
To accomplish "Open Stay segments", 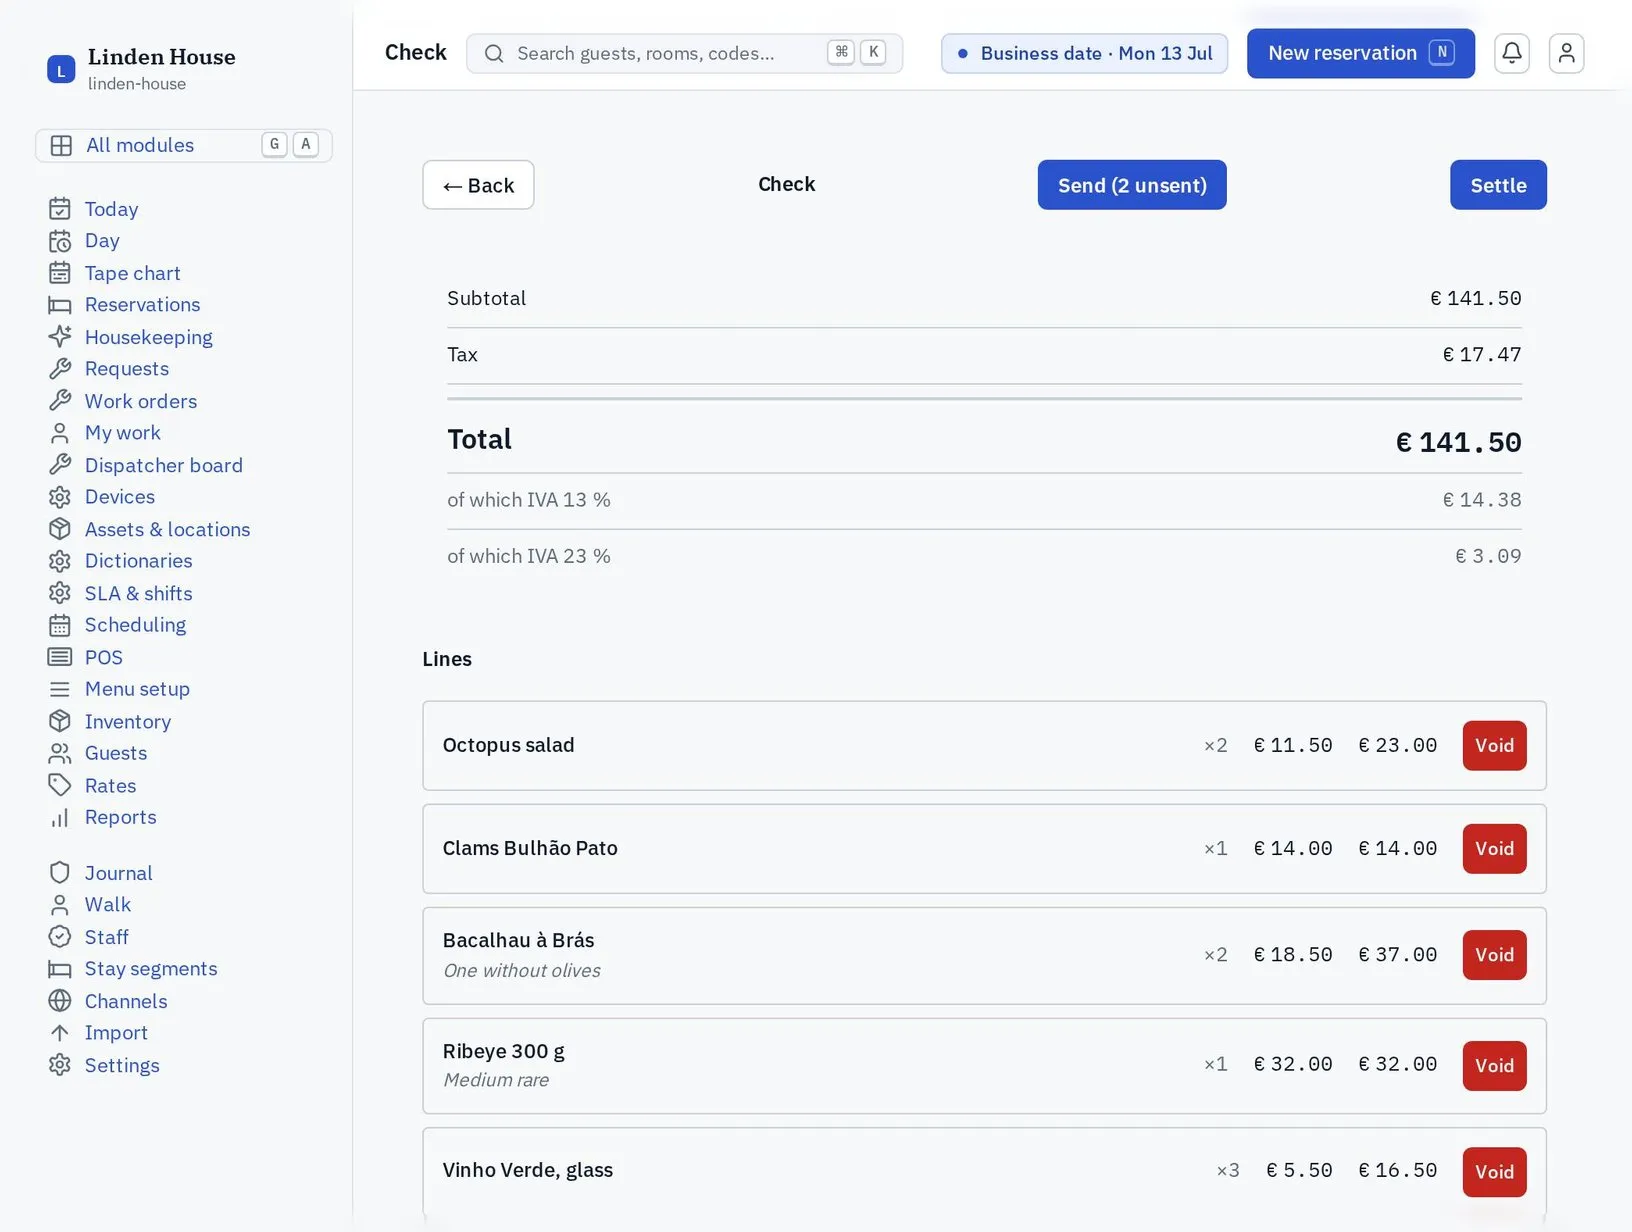I will coord(151,969).
